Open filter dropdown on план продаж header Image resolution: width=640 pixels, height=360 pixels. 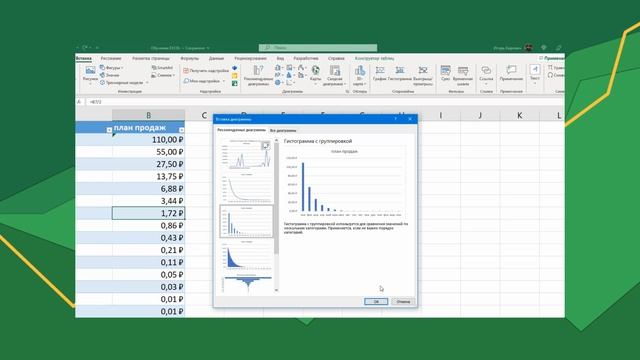[x=181, y=130]
